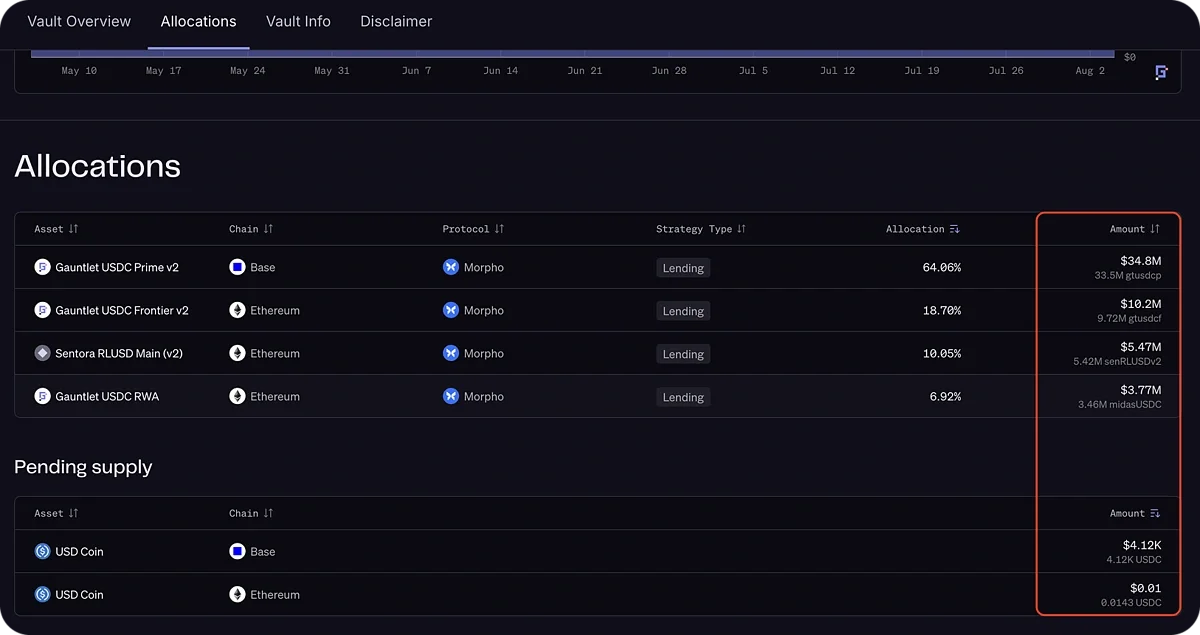Click USD Coin icon in the Ethereum row
Image resolution: width=1200 pixels, height=635 pixels.
pos(42,594)
